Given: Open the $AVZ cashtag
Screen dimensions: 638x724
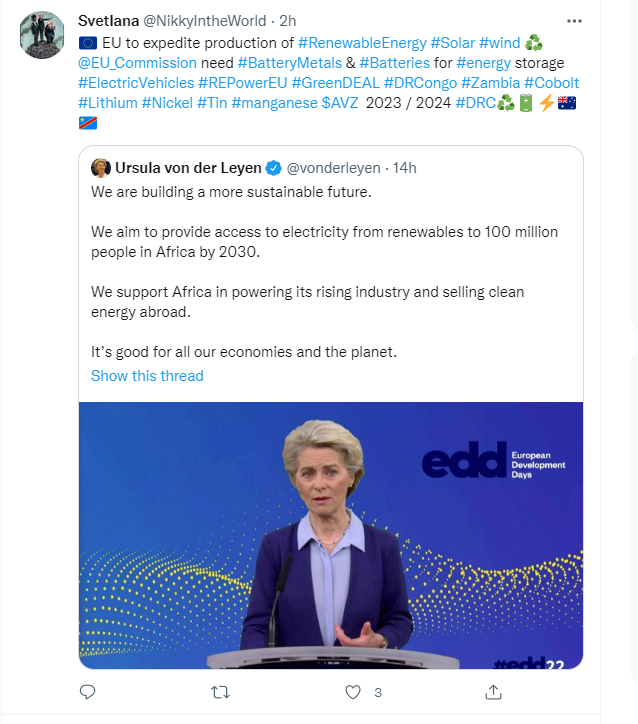Looking at the screenshot, I should 340,103.
